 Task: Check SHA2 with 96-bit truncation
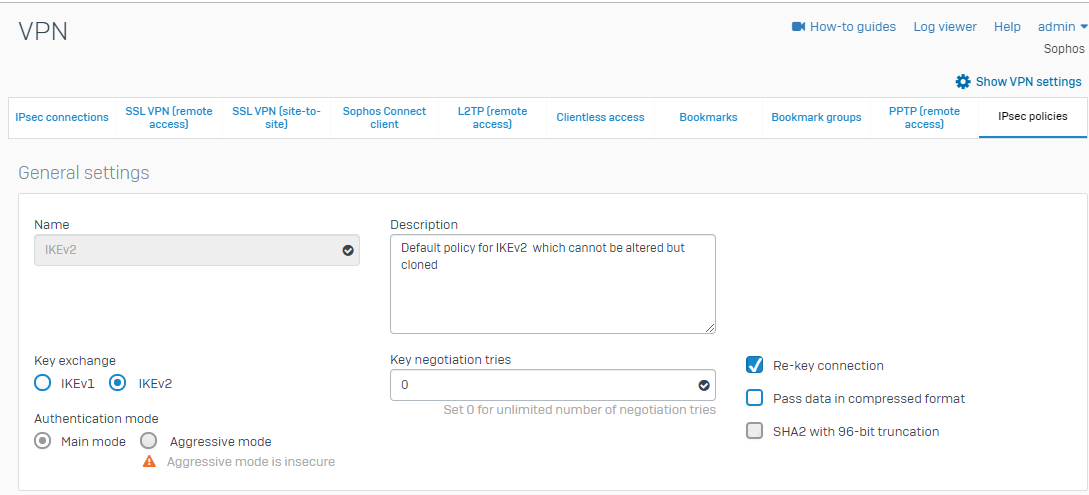(x=755, y=432)
